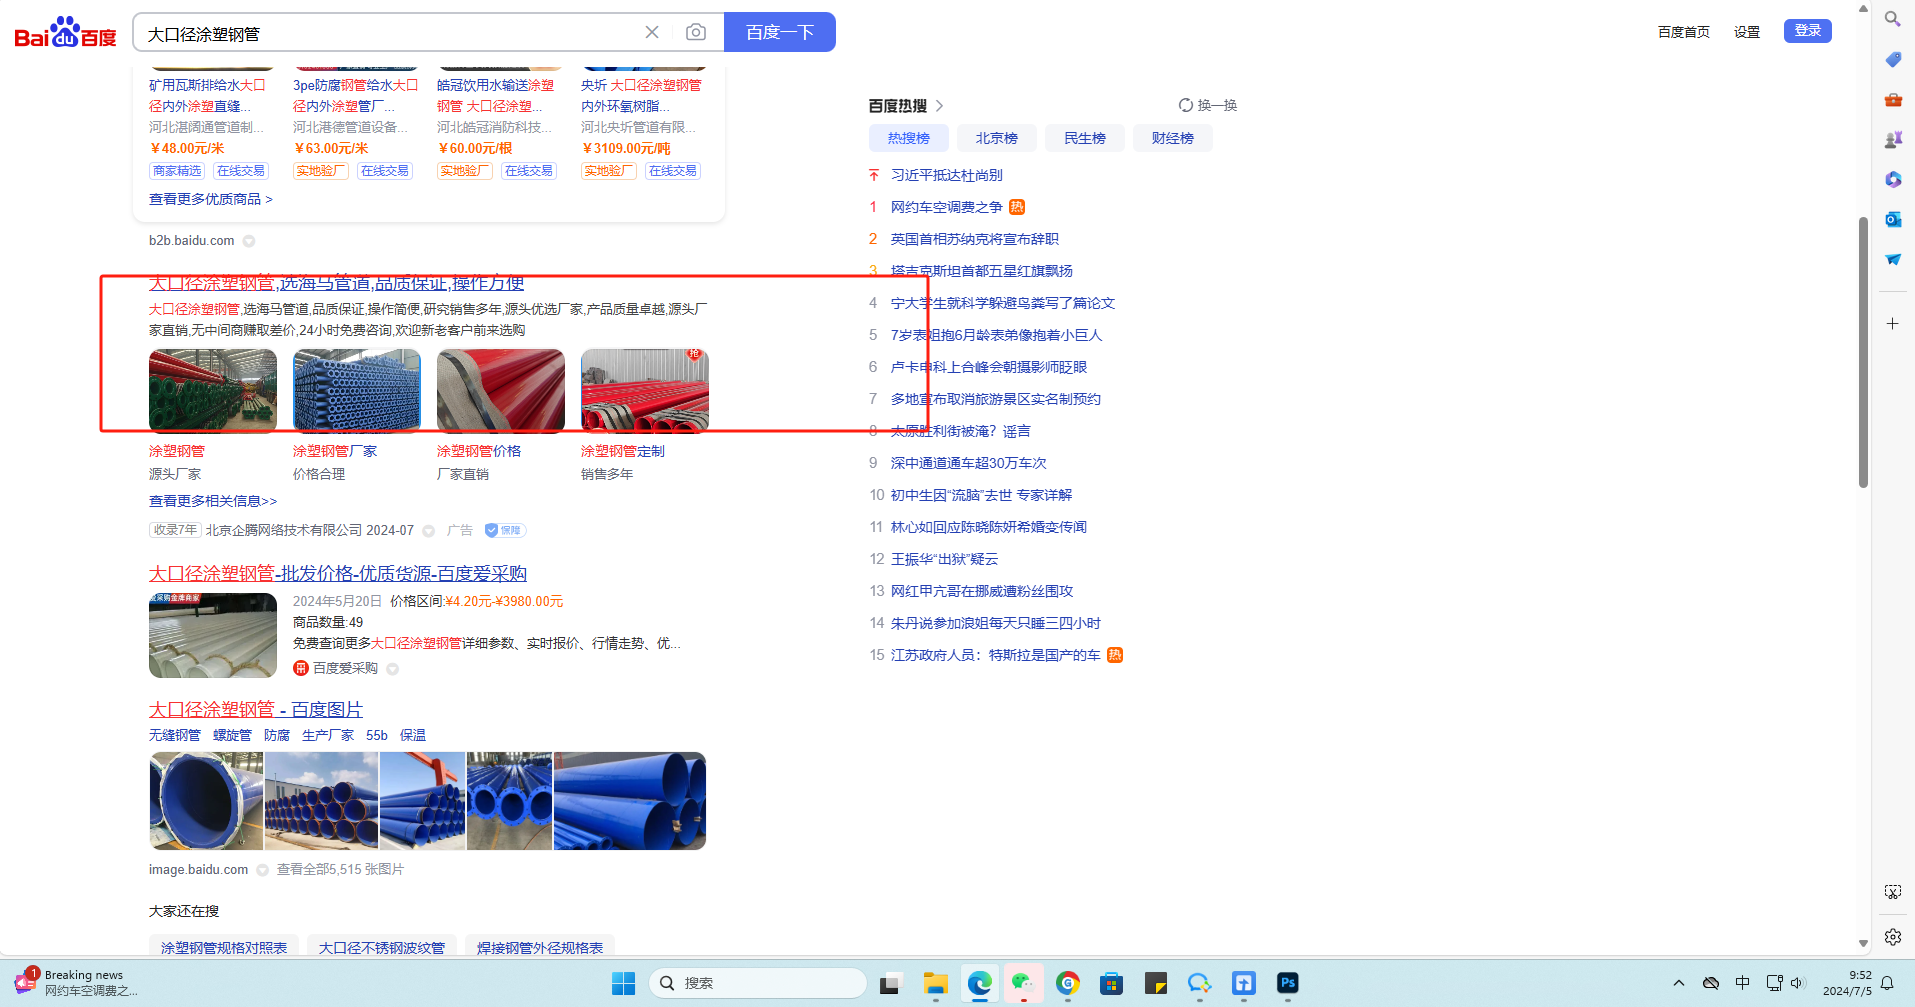Open Google Chrome from the taskbar
Image resolution: width=1915 pixels, height=1007 pixels.
(1068, 984)
